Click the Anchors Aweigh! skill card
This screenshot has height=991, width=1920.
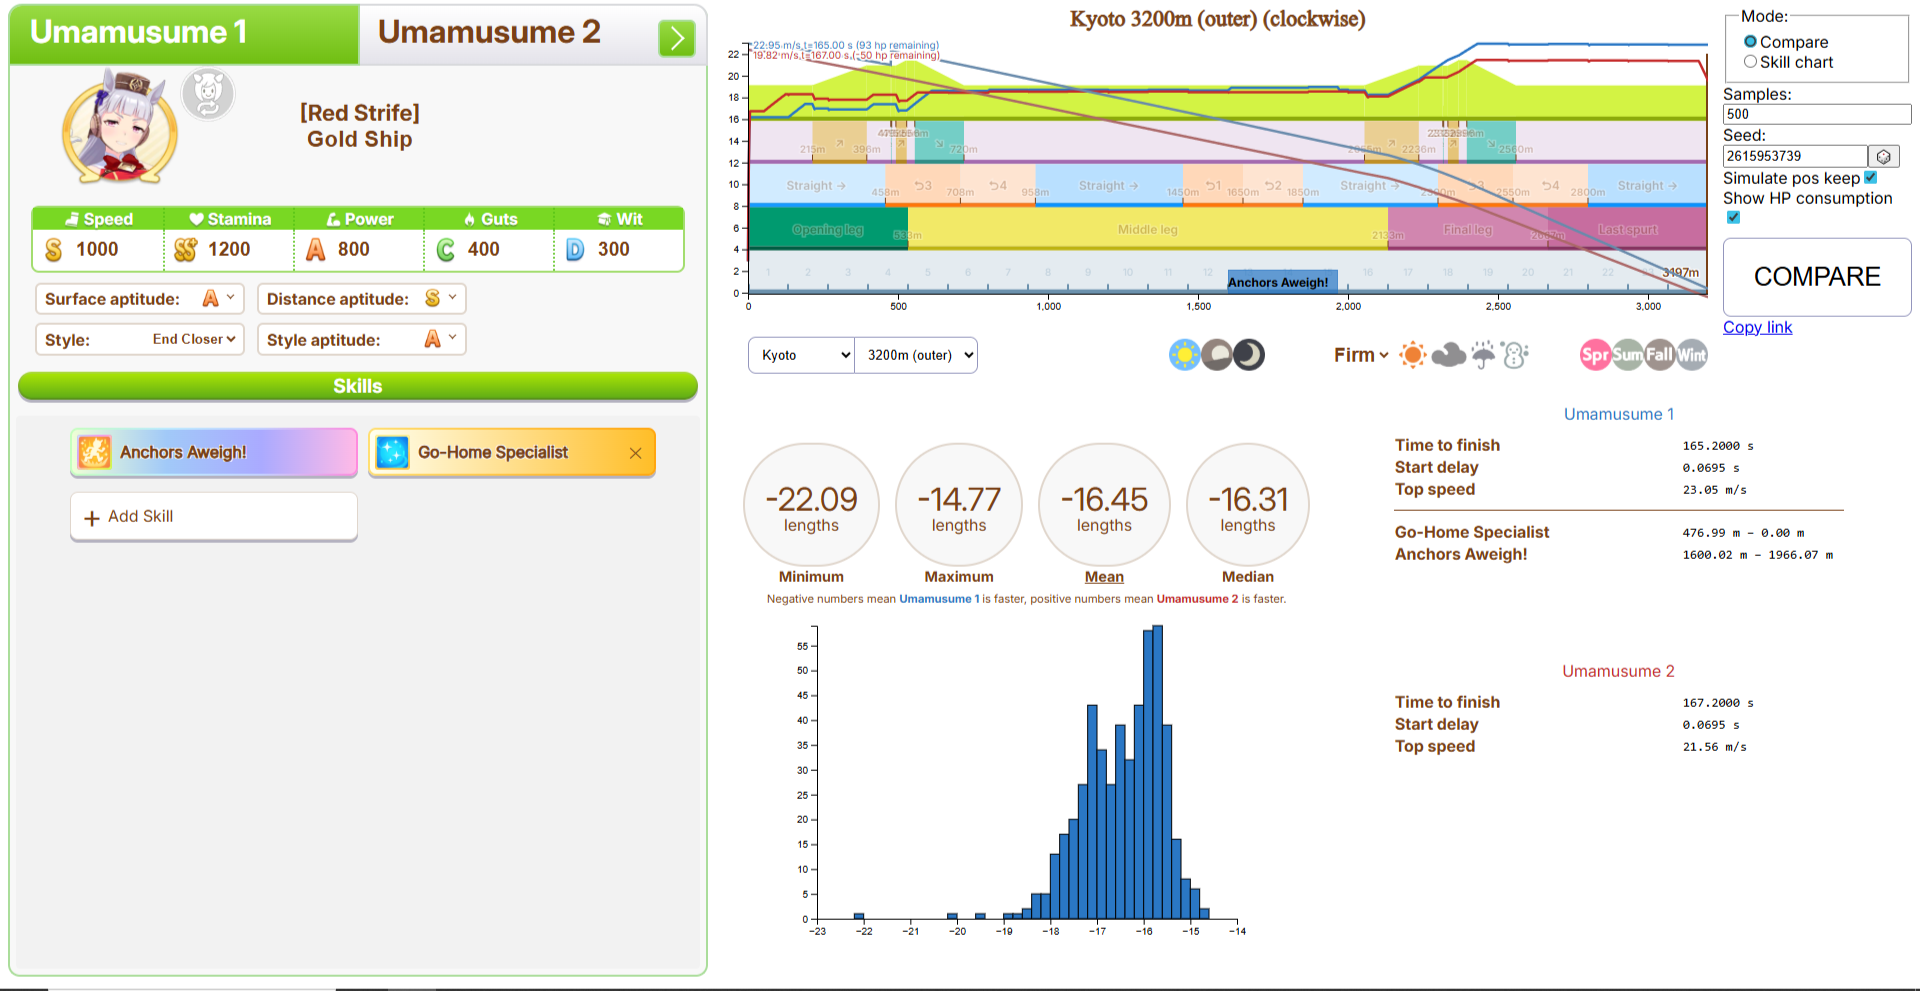tap(214, 453)
